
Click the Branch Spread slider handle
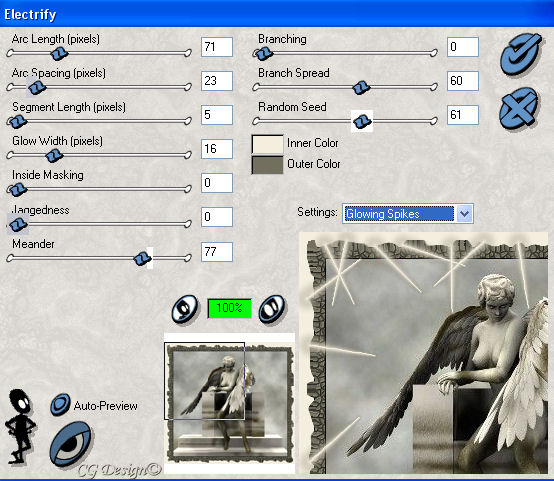[x=361, y=87]
